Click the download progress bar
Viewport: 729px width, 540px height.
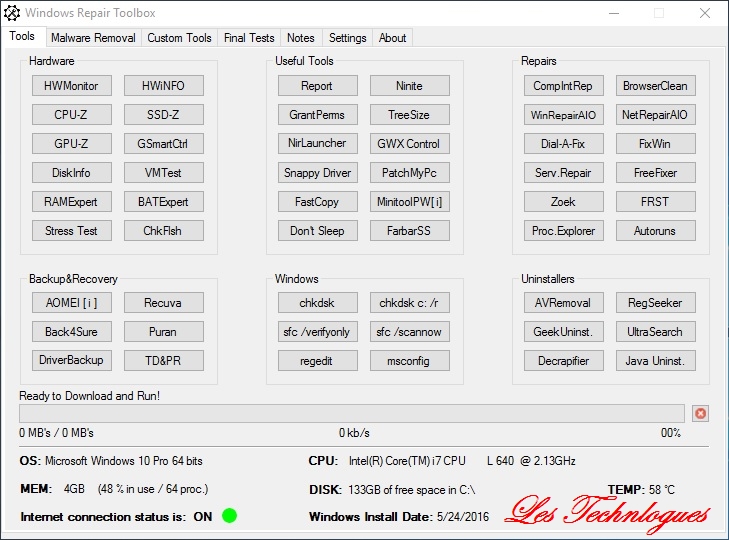[x=352, y=413]
